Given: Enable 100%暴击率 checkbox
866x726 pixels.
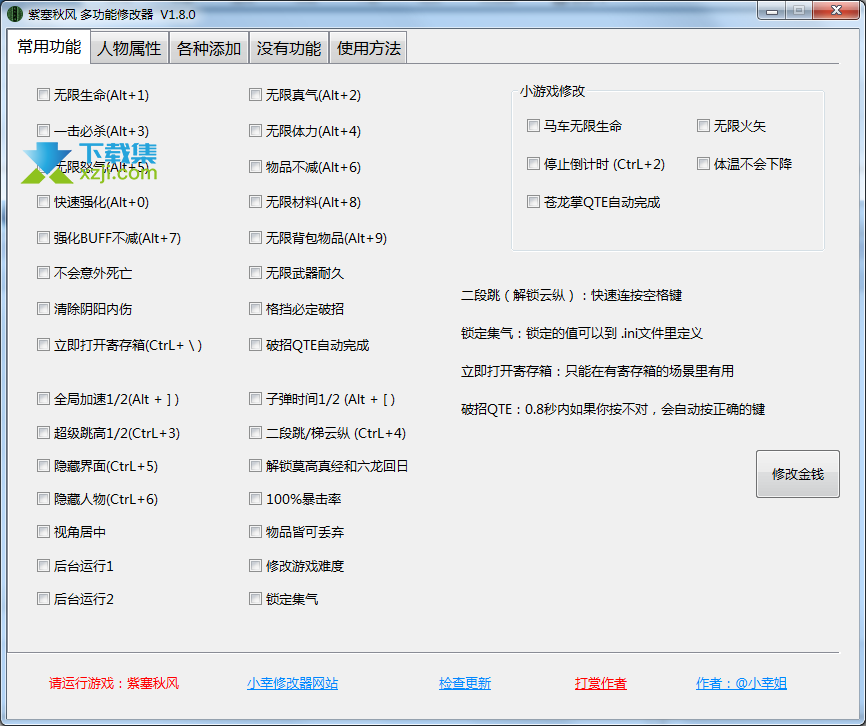Looking at the screenshot, I should (x=255, y=499).
